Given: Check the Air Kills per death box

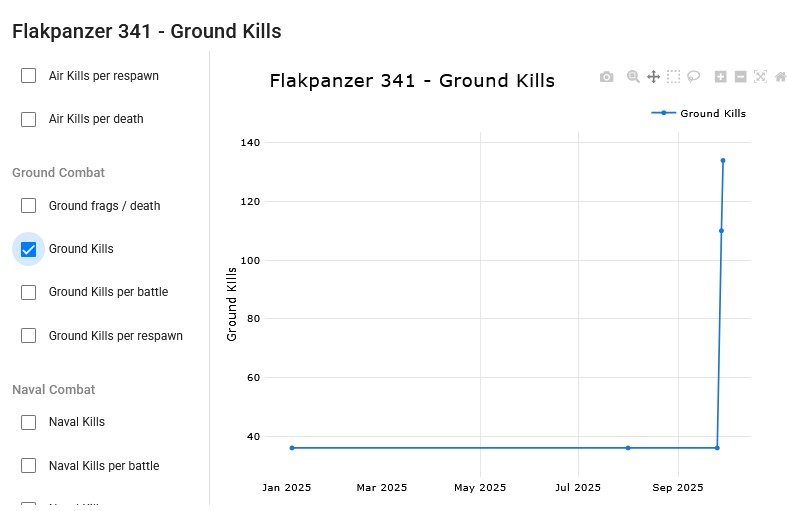Looking at the screenshot, I should coord(29,119).
